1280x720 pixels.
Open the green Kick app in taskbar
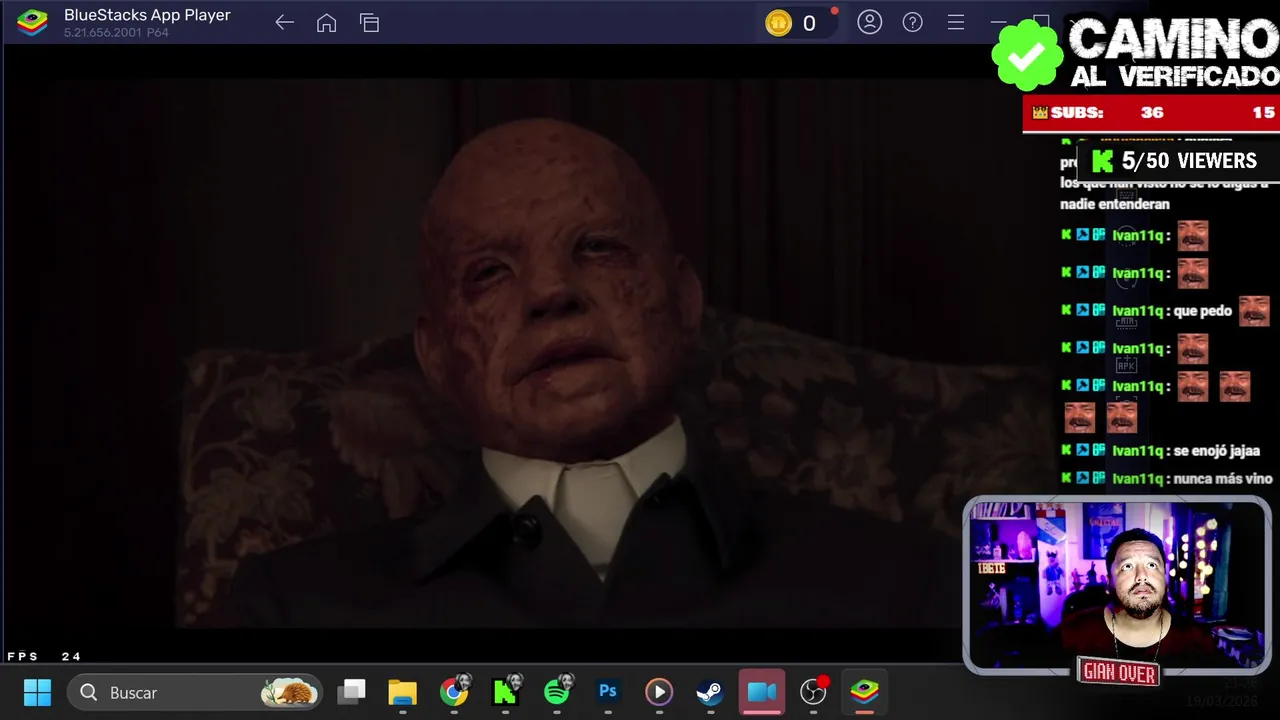[505, 691]
